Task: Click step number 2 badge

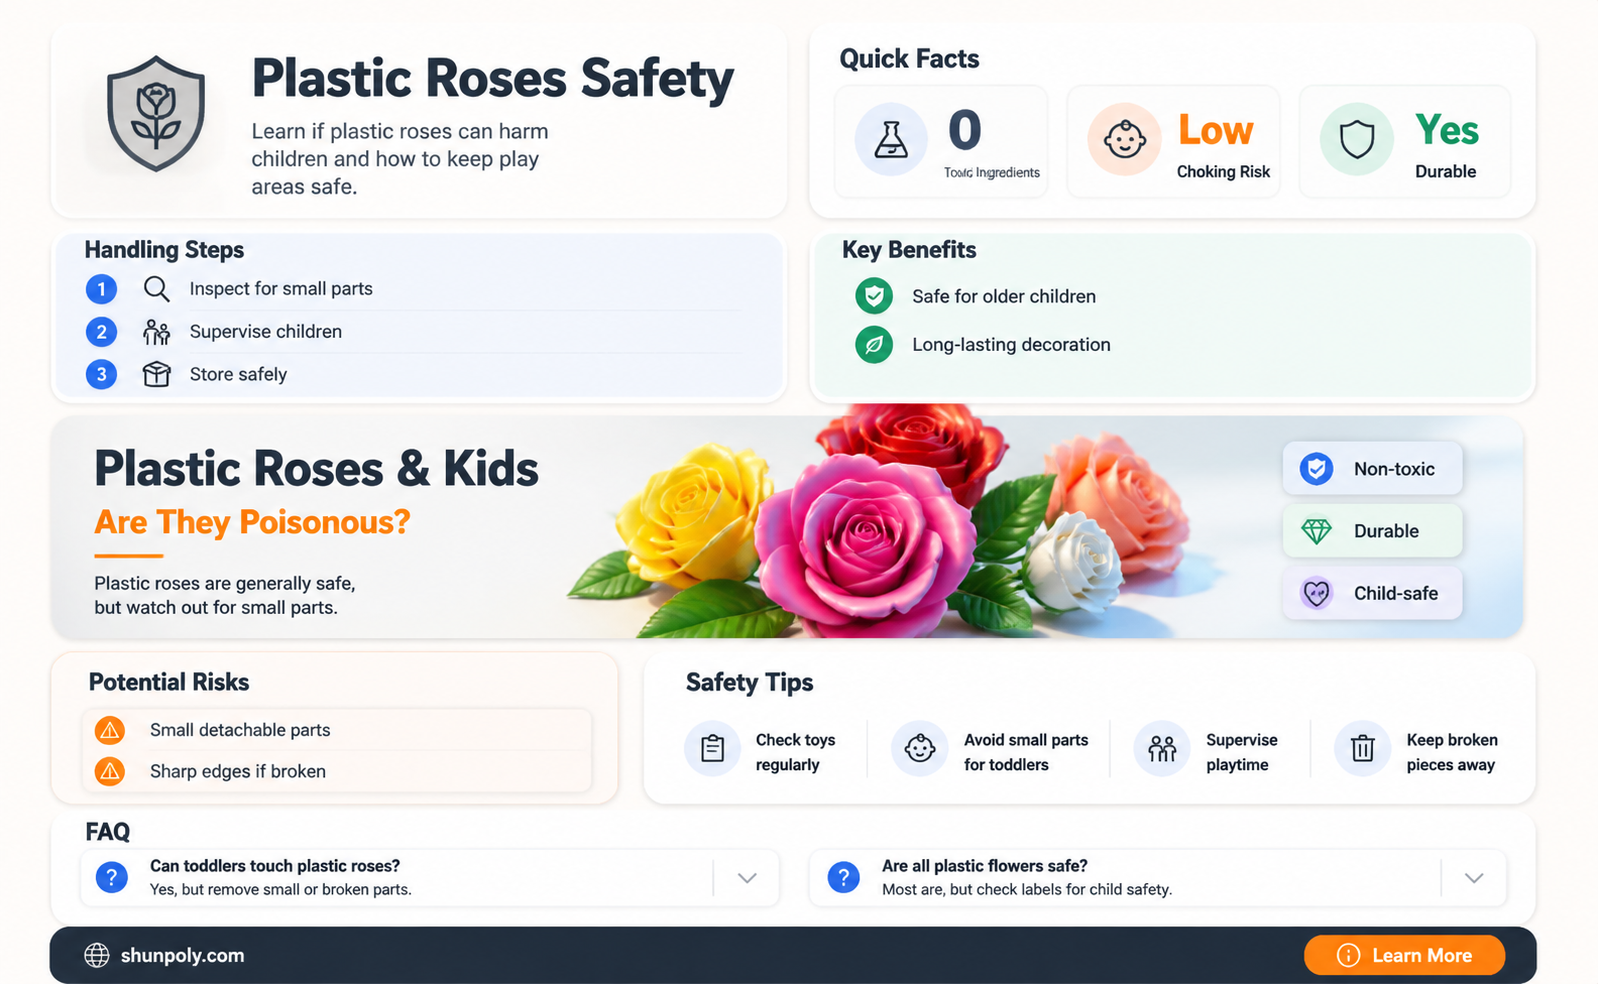Action: point(101,332)
